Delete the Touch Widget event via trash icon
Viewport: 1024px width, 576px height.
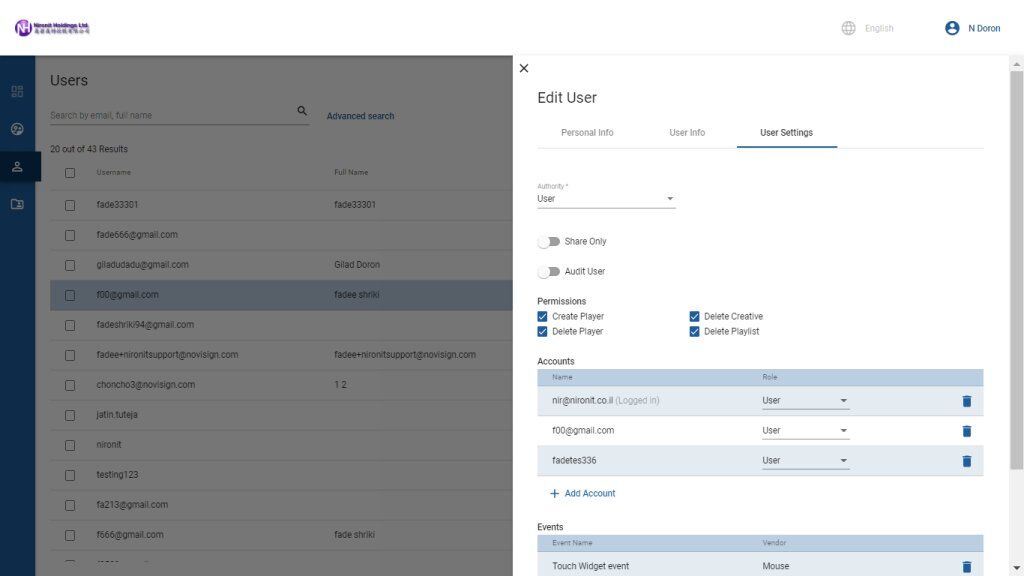pyautogui.click(x=966, y=566)
